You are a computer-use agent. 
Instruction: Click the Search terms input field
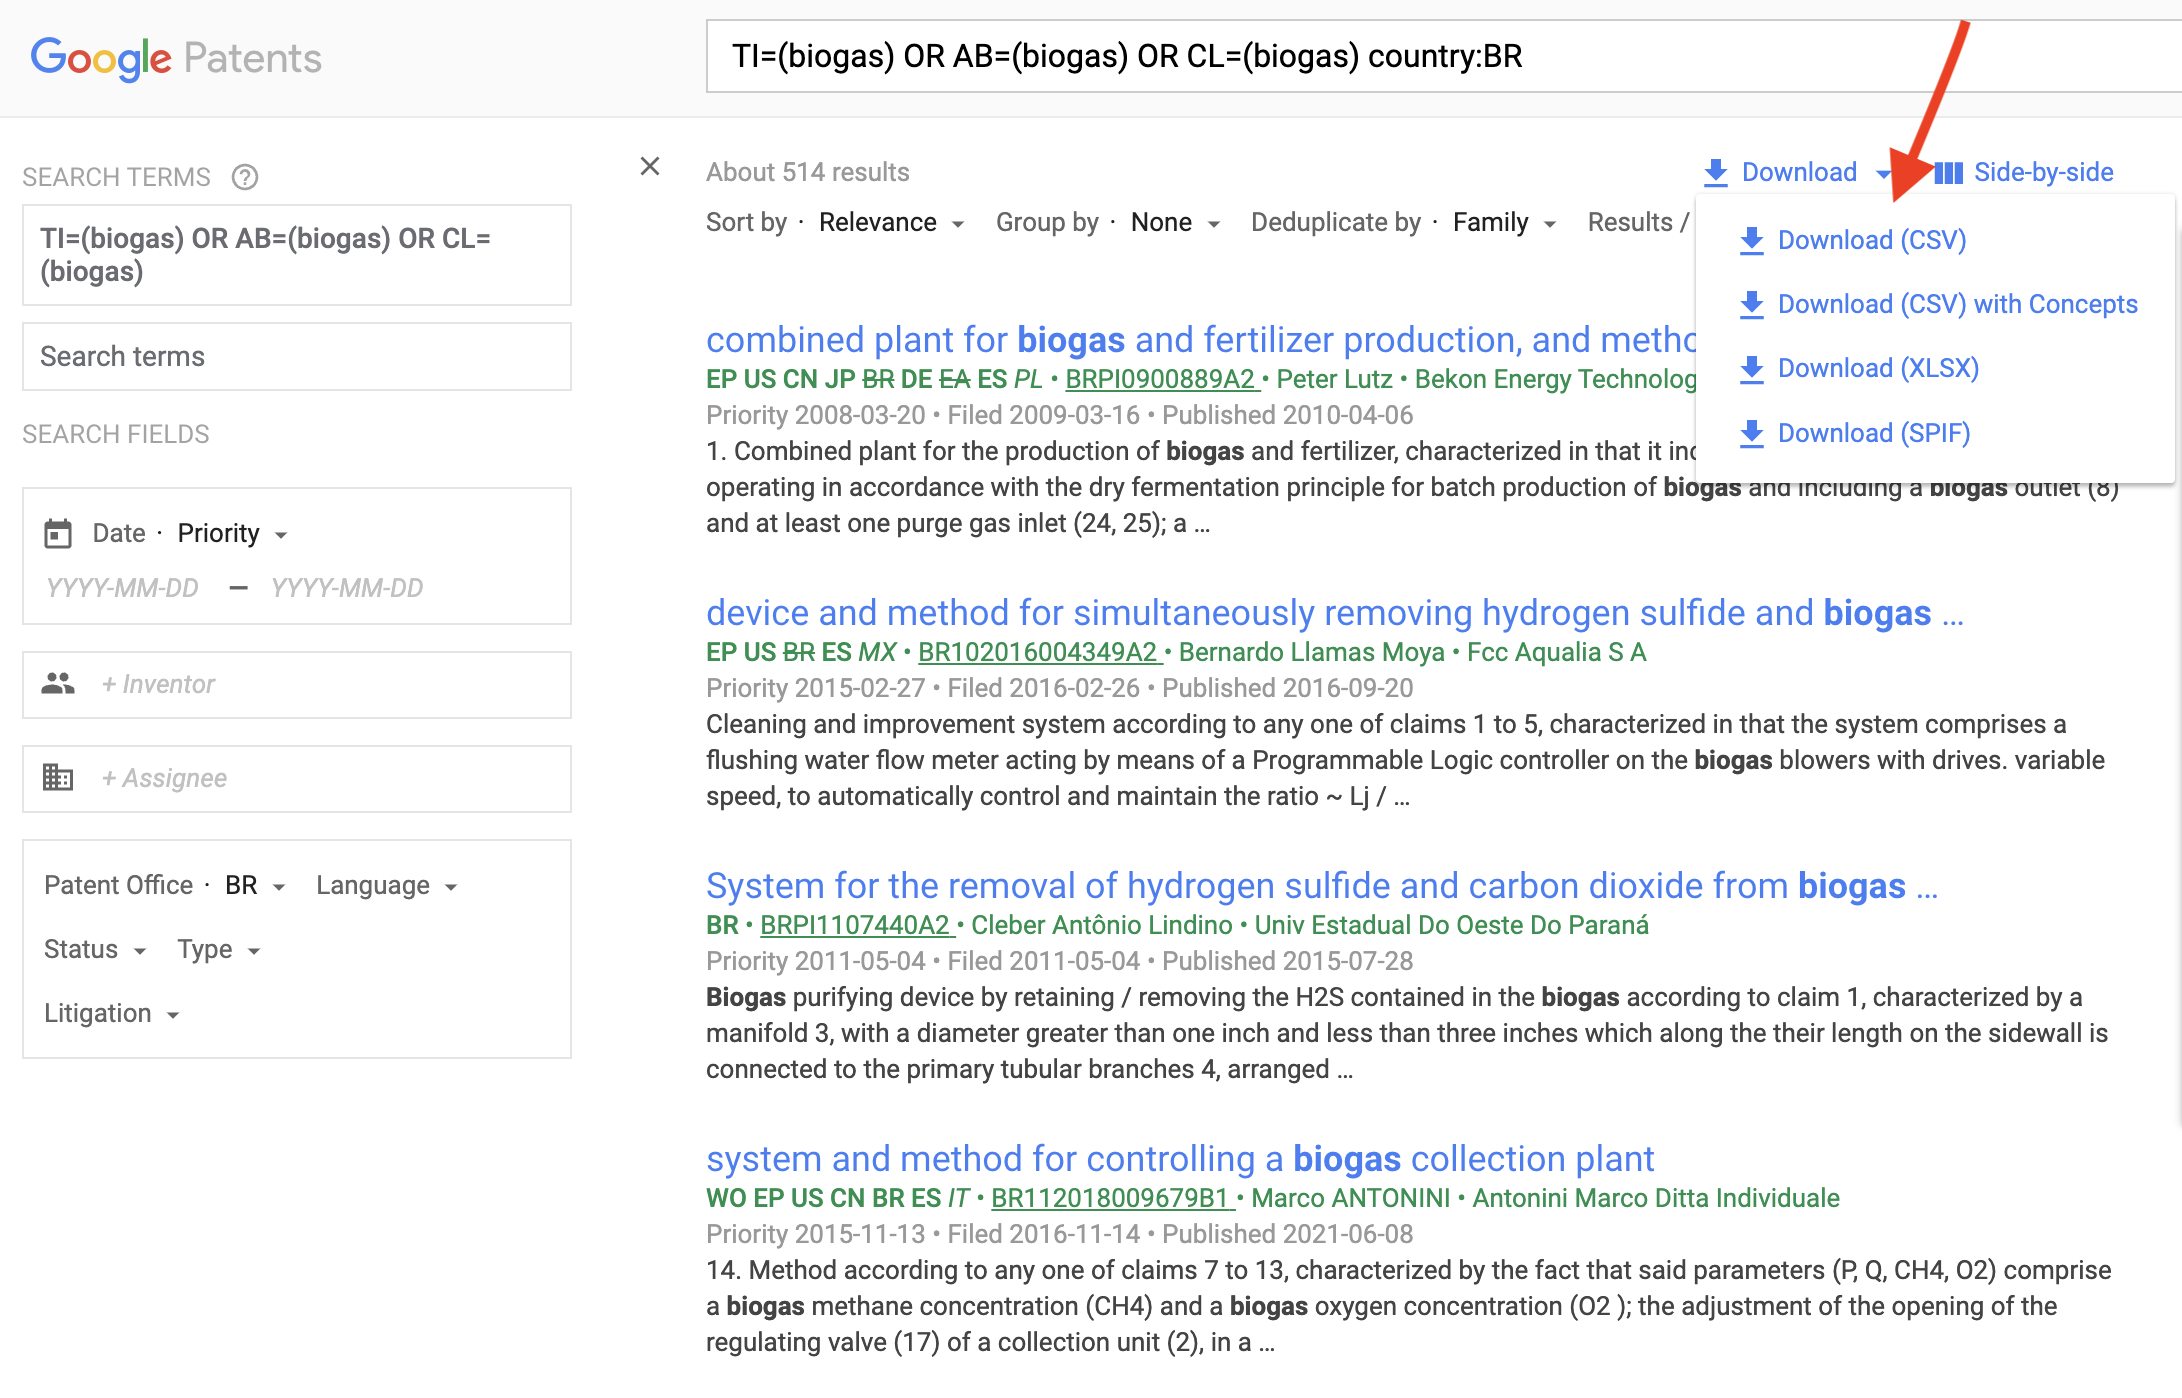297,356
